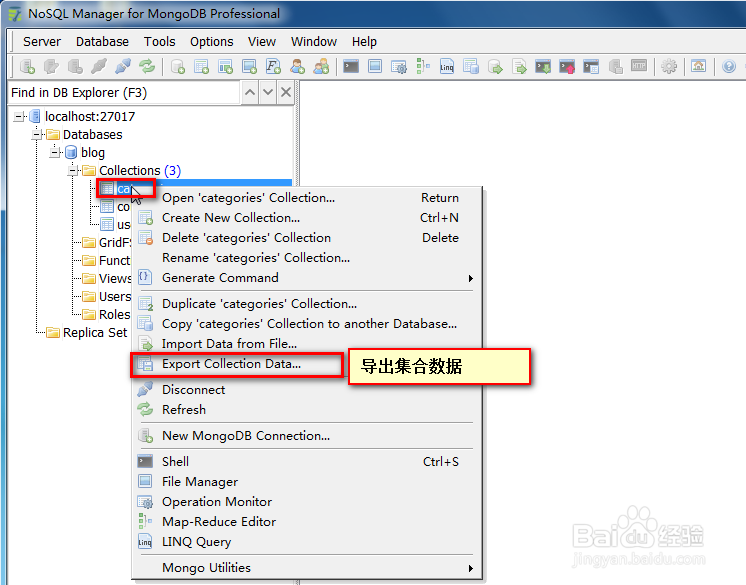Open the Mongo Utilities submenu arrow

coord(470,568)
